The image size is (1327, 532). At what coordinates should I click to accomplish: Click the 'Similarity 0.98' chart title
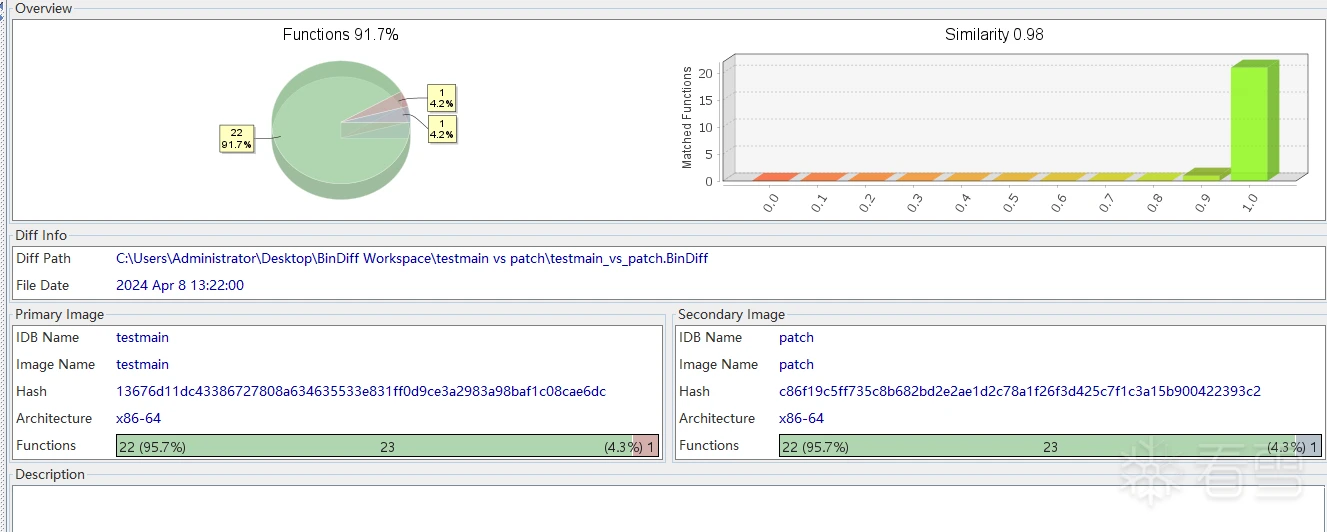(x=994, y=35)
